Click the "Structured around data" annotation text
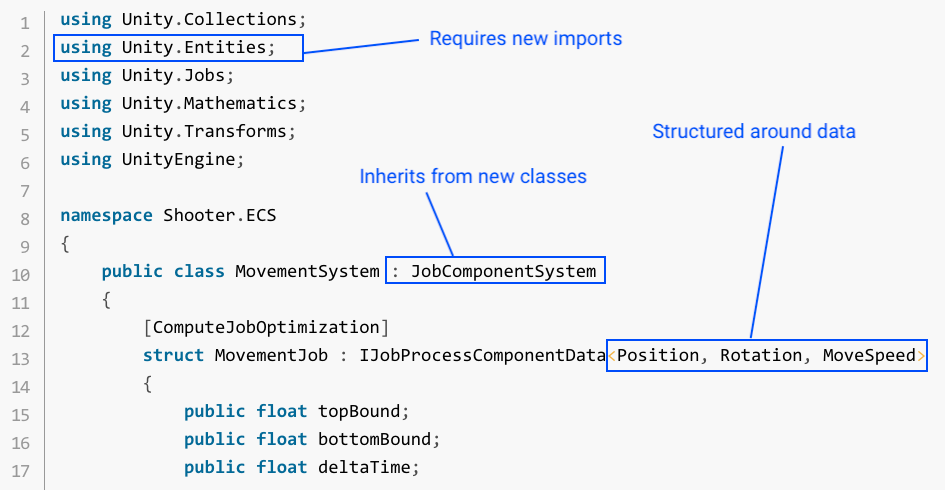Image resolution: width=945 pixels, height=490 pixels. pyautogui.click(x=754, y=131)
